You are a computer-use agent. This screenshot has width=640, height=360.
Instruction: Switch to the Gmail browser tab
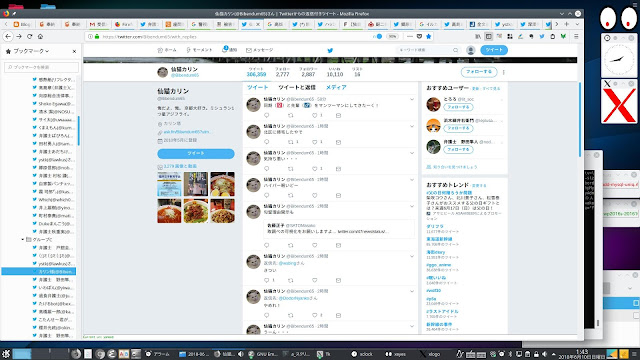click(98, 24)
